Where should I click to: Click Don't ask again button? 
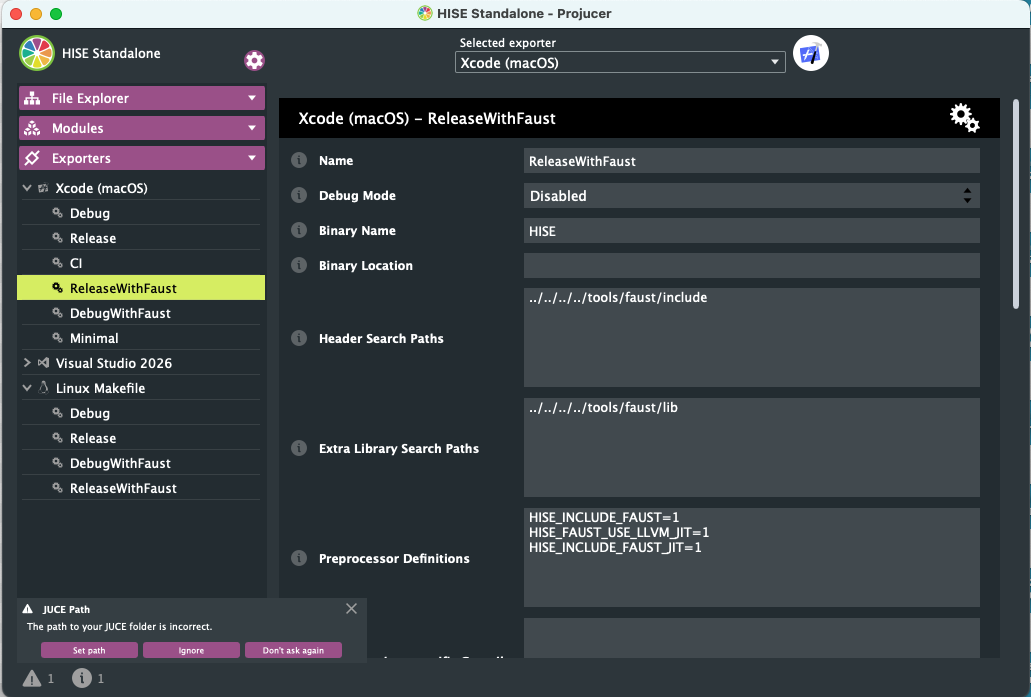click(293, 650)
